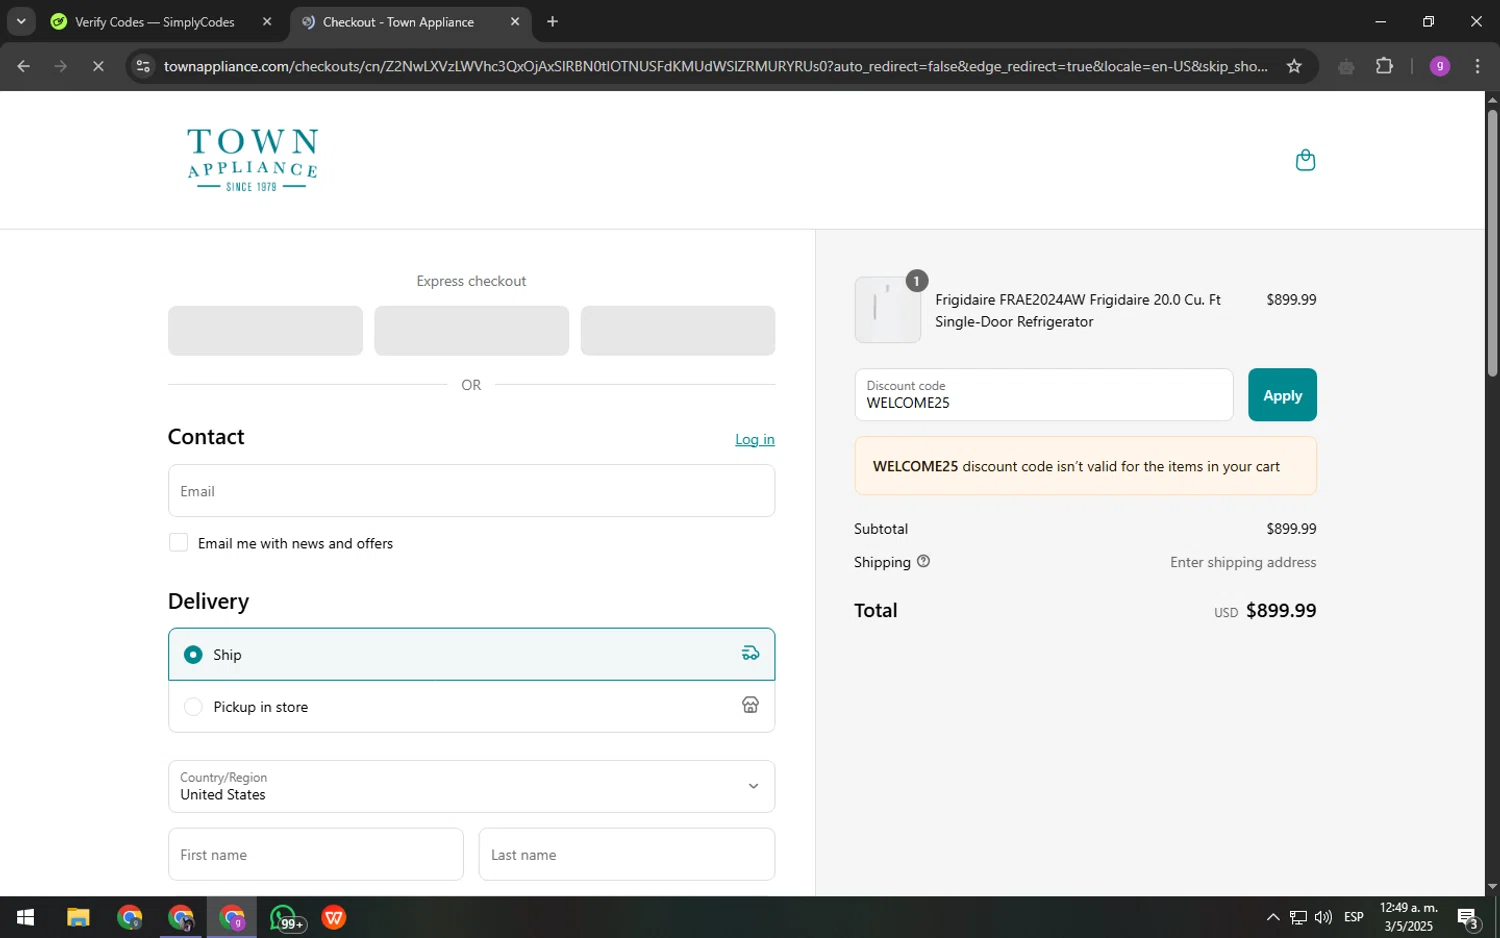
Task: Go back to the previous page
Action: [x=23, y=66]
